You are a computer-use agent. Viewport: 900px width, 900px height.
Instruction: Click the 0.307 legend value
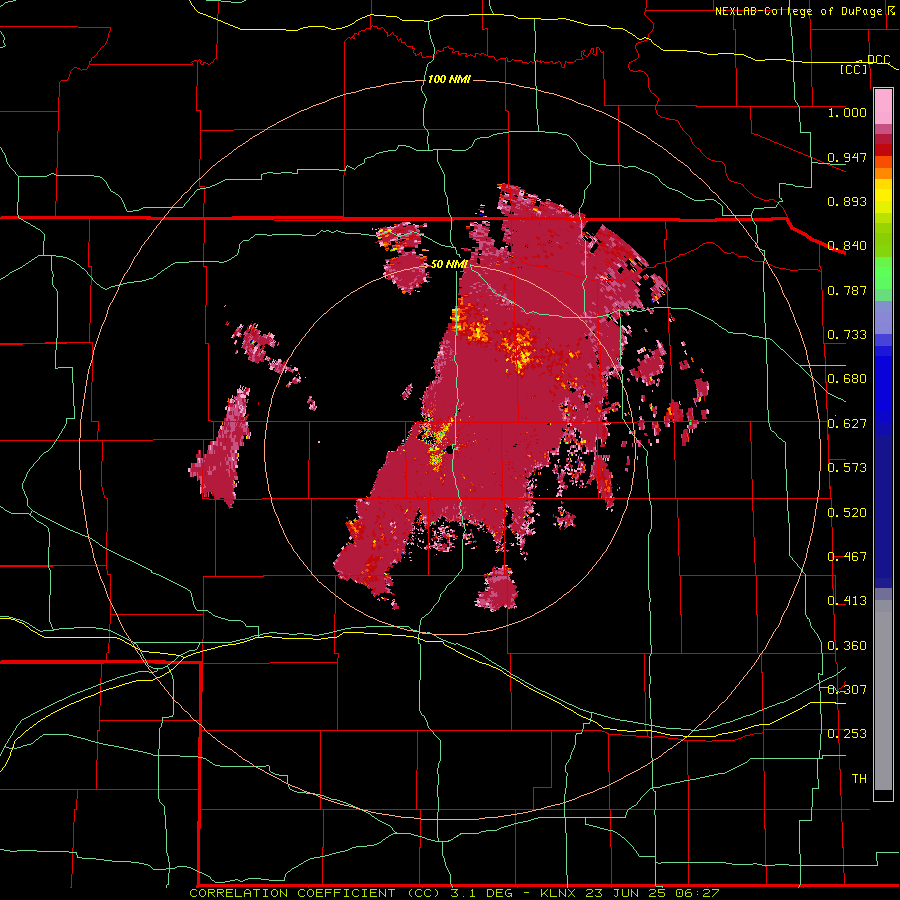[x=847, y=690]
